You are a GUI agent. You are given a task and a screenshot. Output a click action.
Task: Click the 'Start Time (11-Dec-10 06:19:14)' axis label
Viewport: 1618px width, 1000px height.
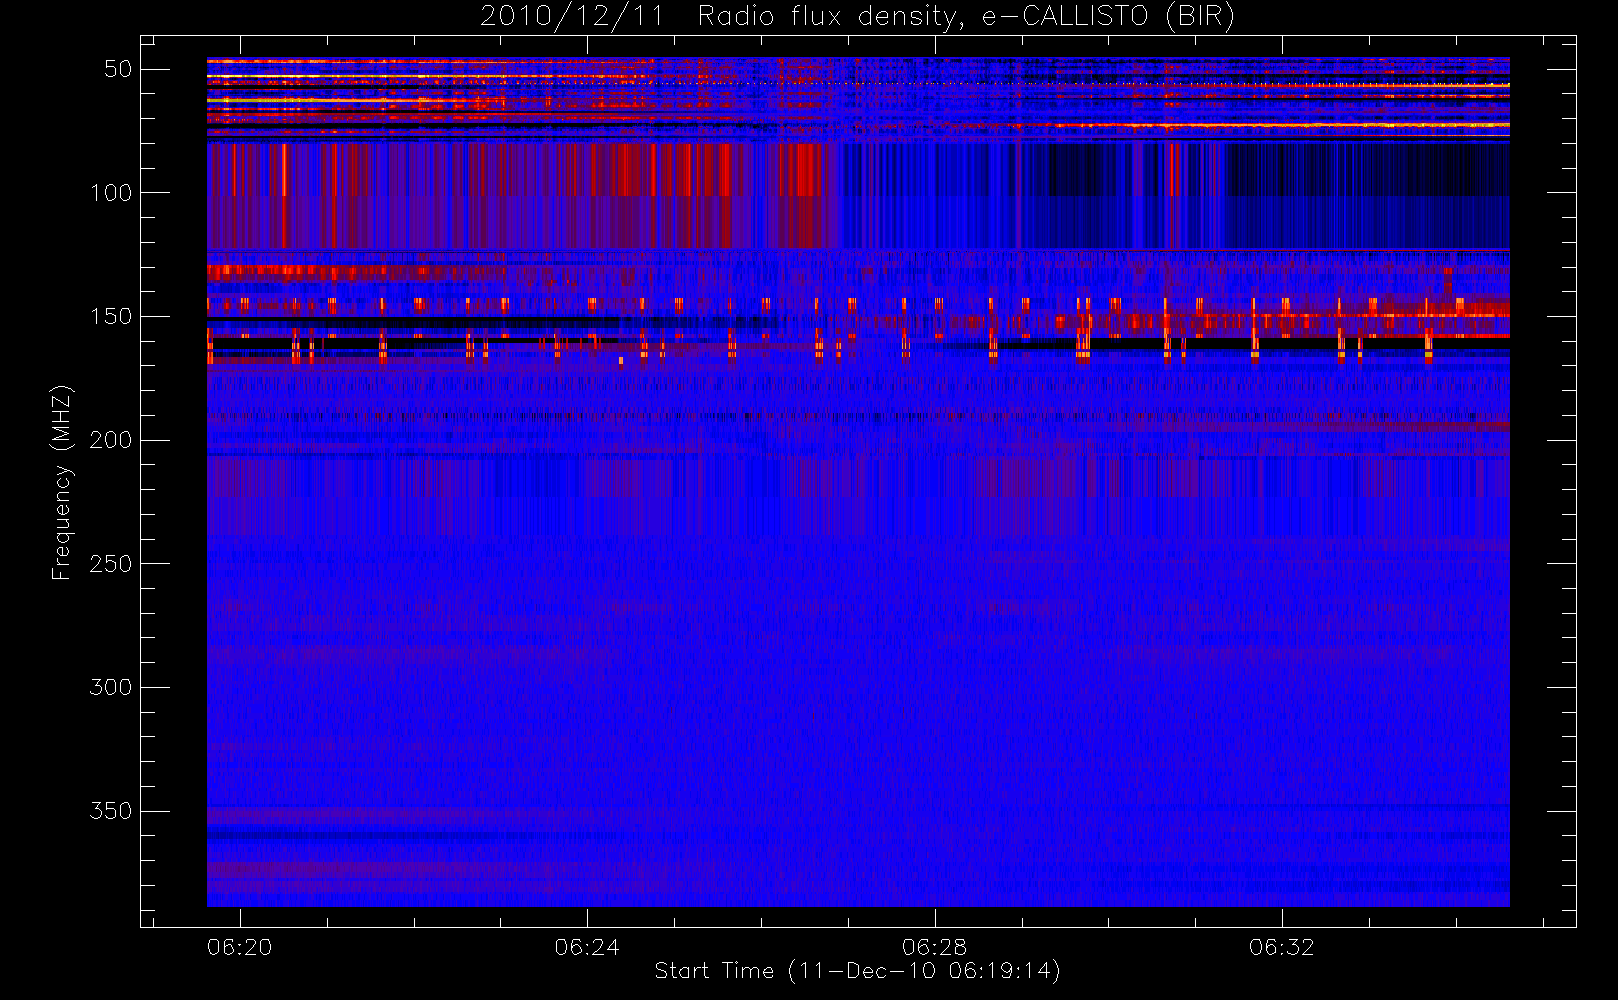click(x=857, y=971)
